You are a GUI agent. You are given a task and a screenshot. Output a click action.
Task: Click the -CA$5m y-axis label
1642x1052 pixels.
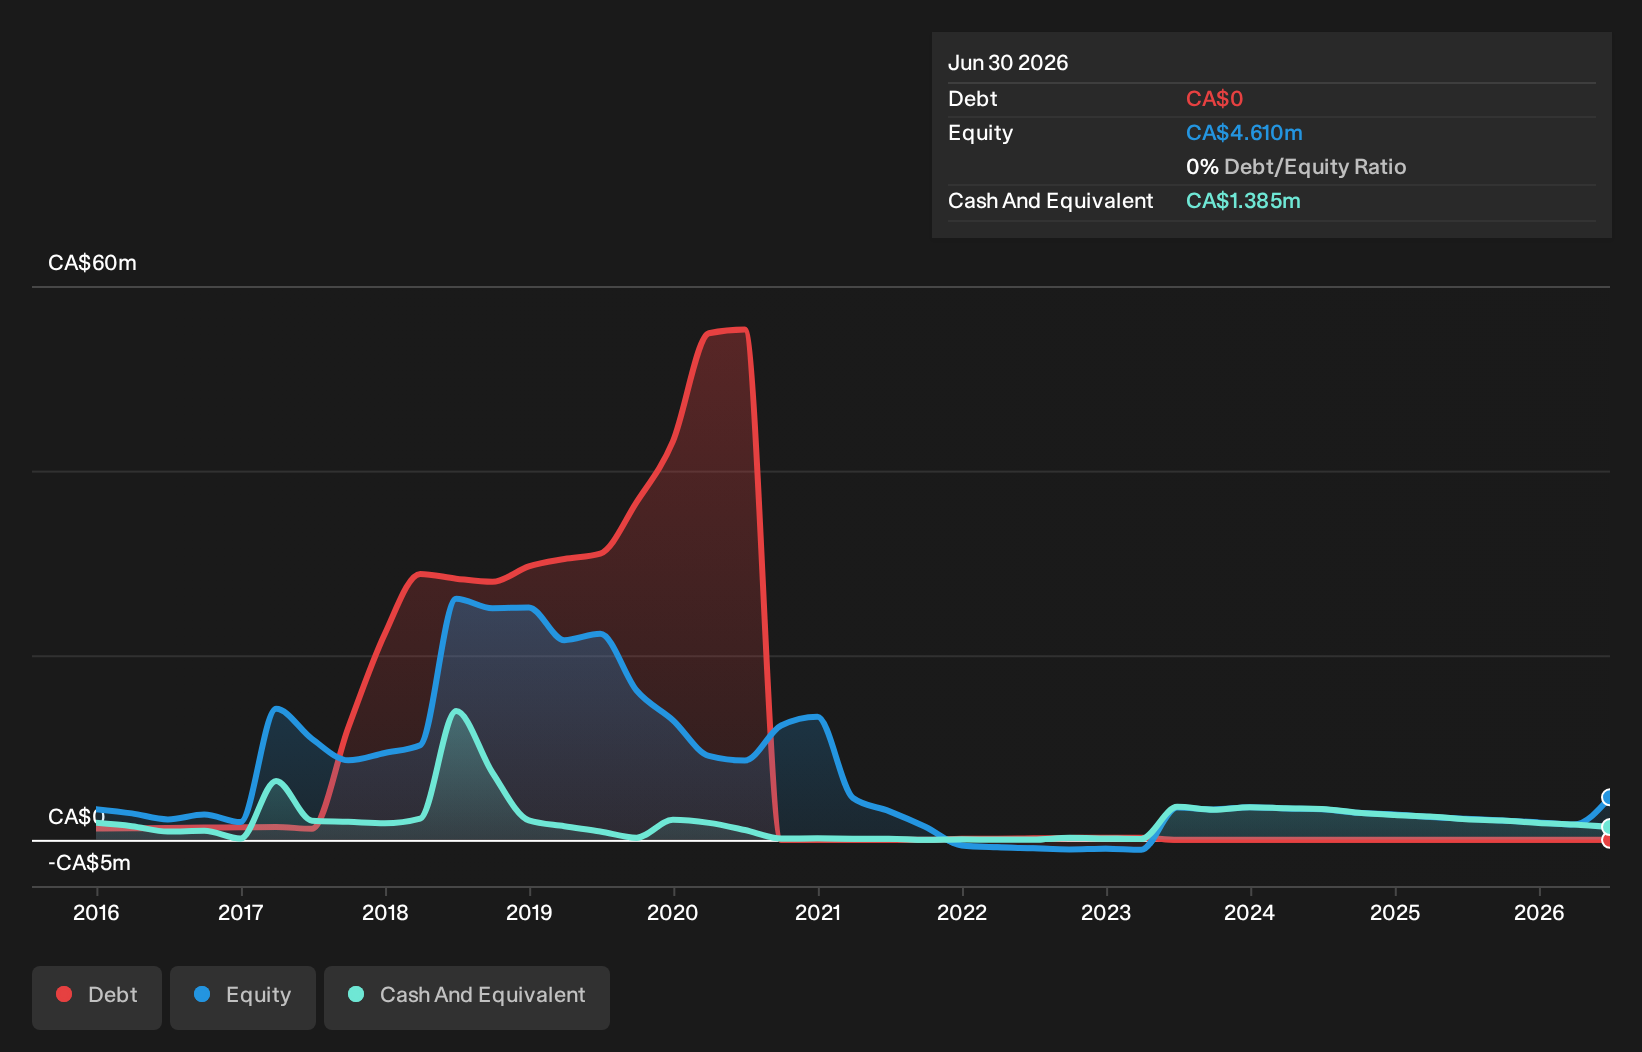point(89,863)
